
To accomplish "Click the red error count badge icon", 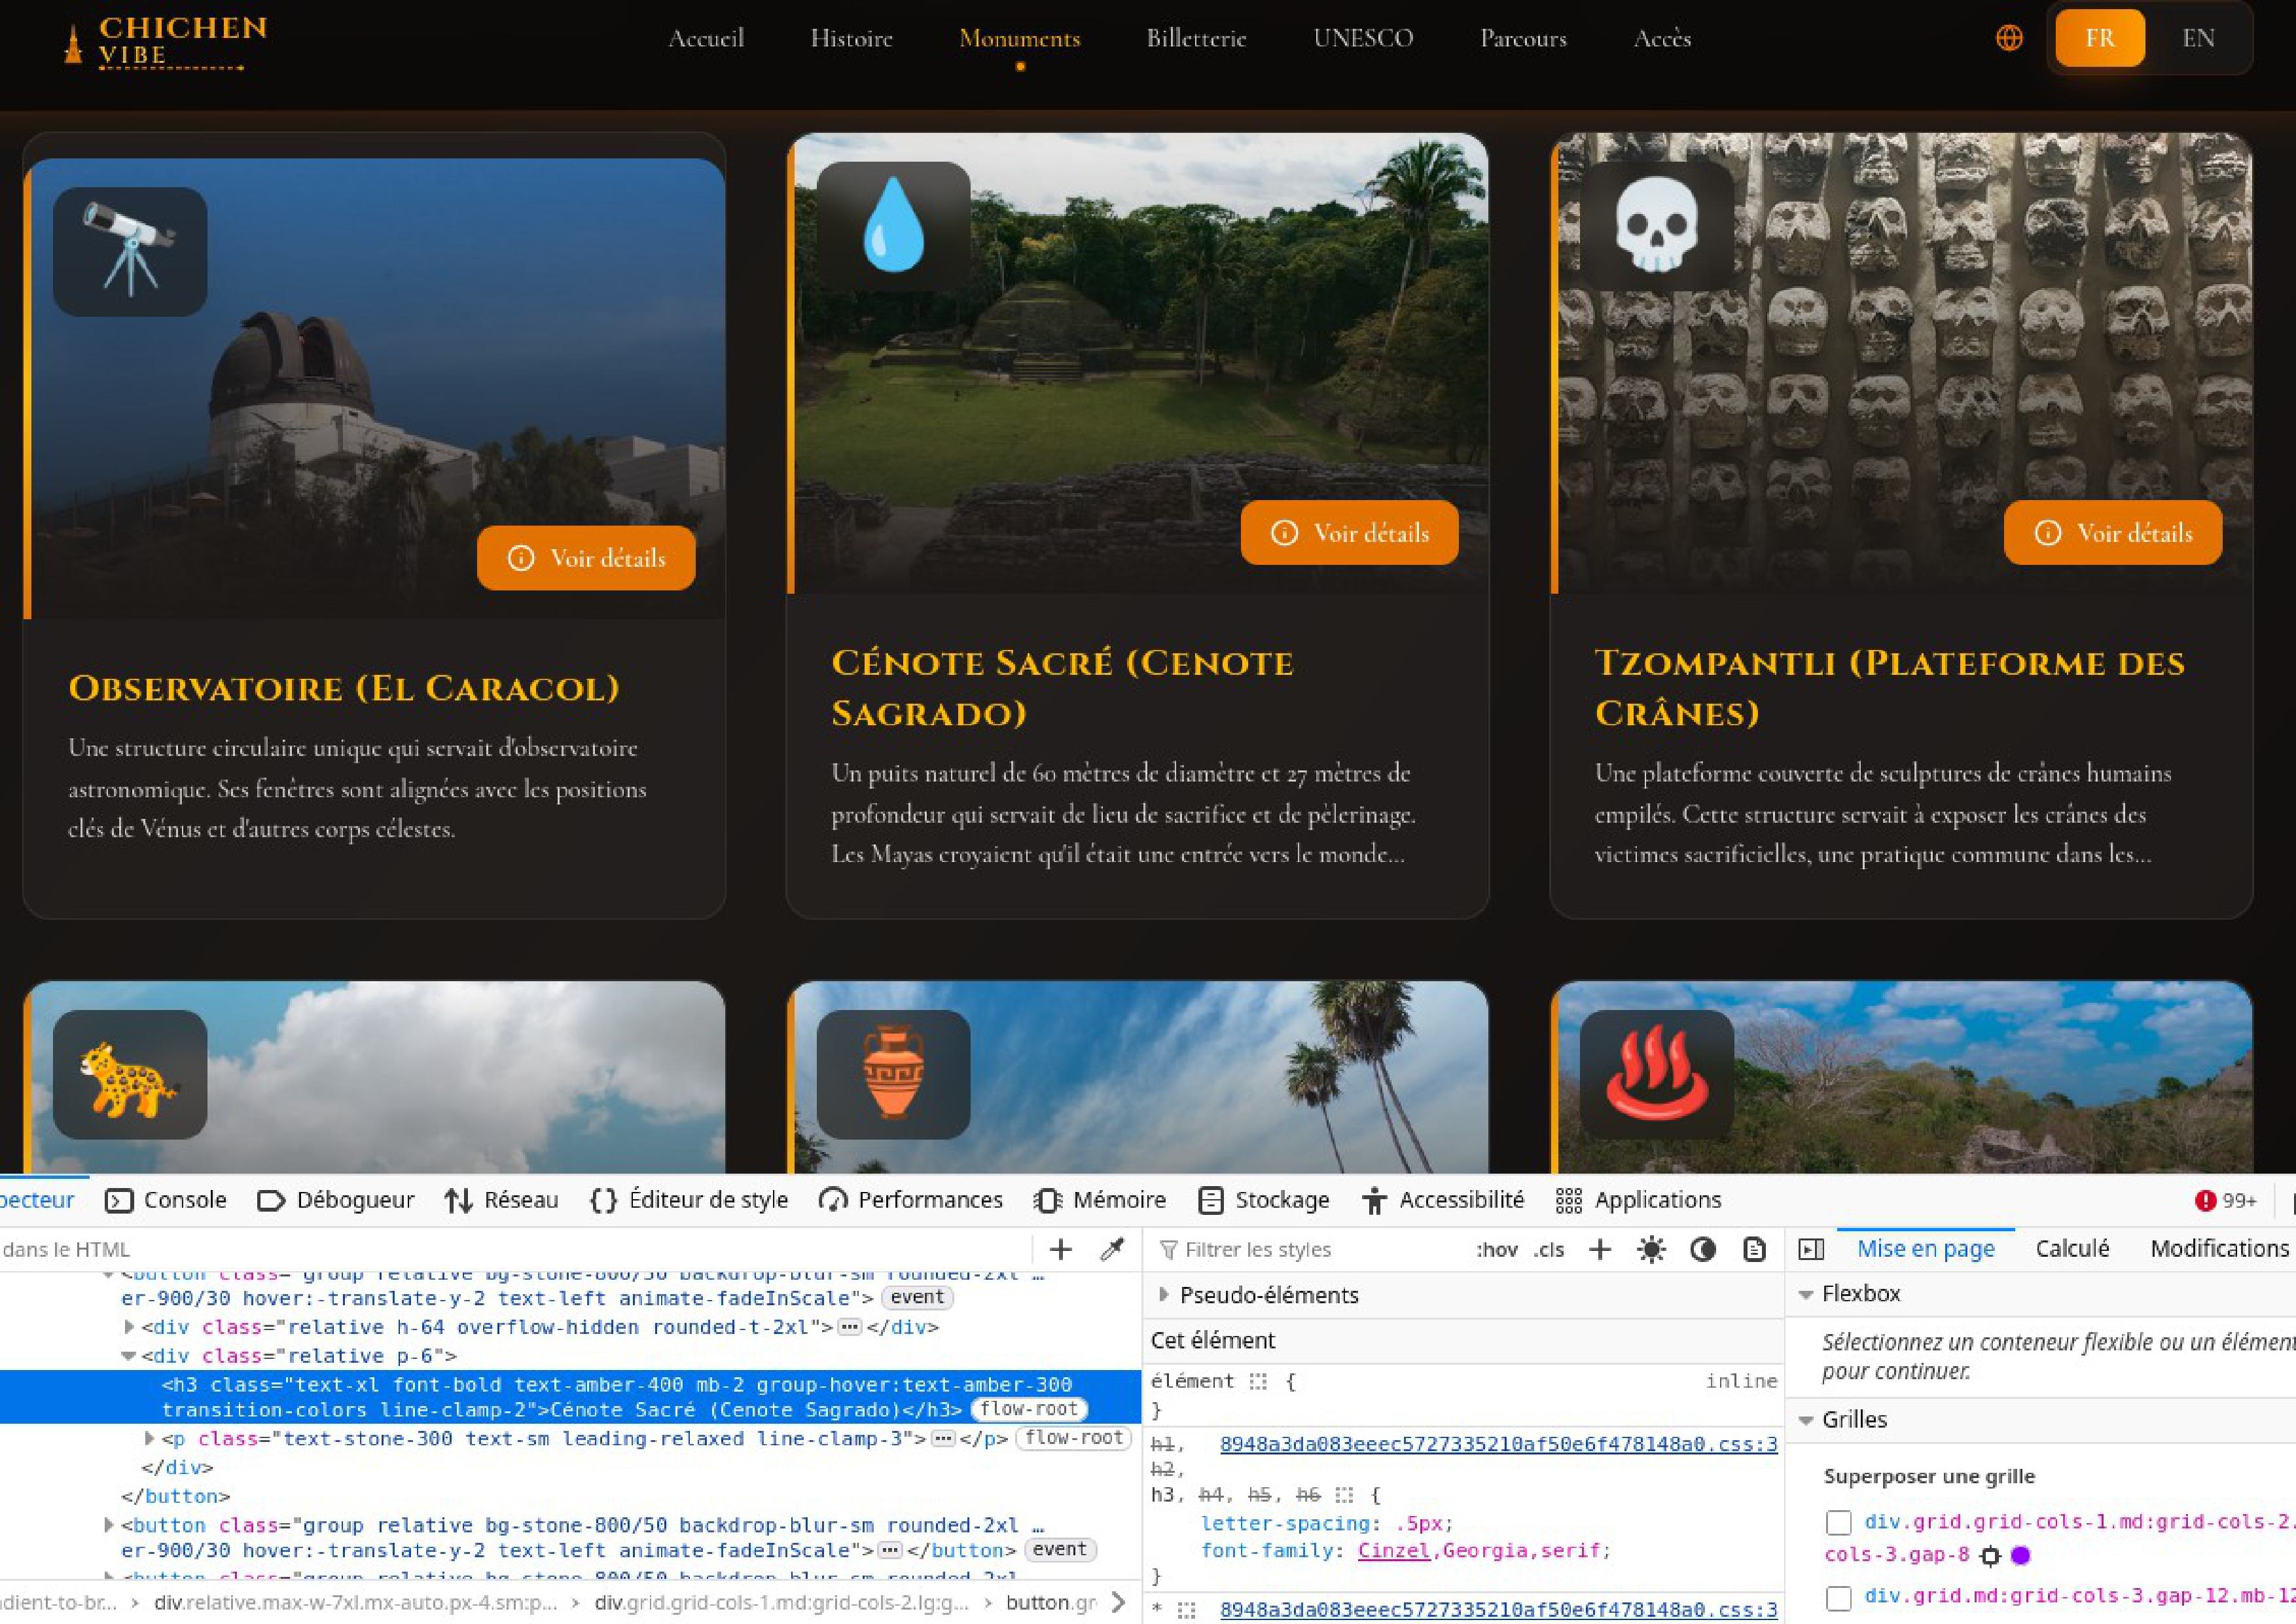I will click(x=2205, y=1200).
